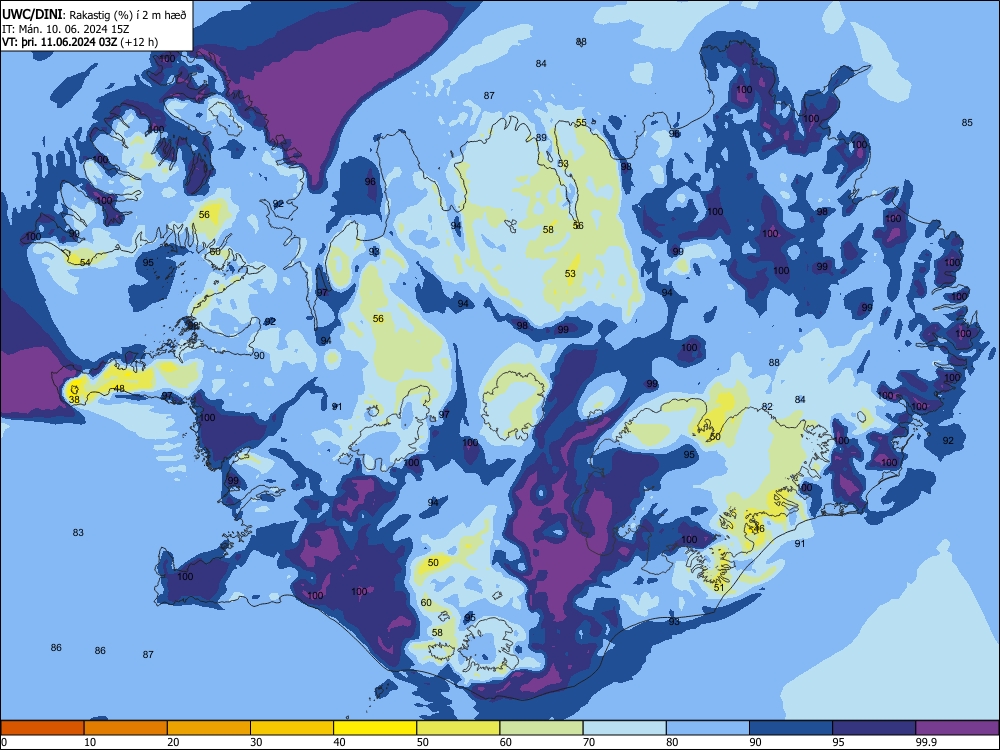The width and height of the screenshot is (1000, 750).
Task: Click the legend tick label '20'
Action: click(173, 742)
